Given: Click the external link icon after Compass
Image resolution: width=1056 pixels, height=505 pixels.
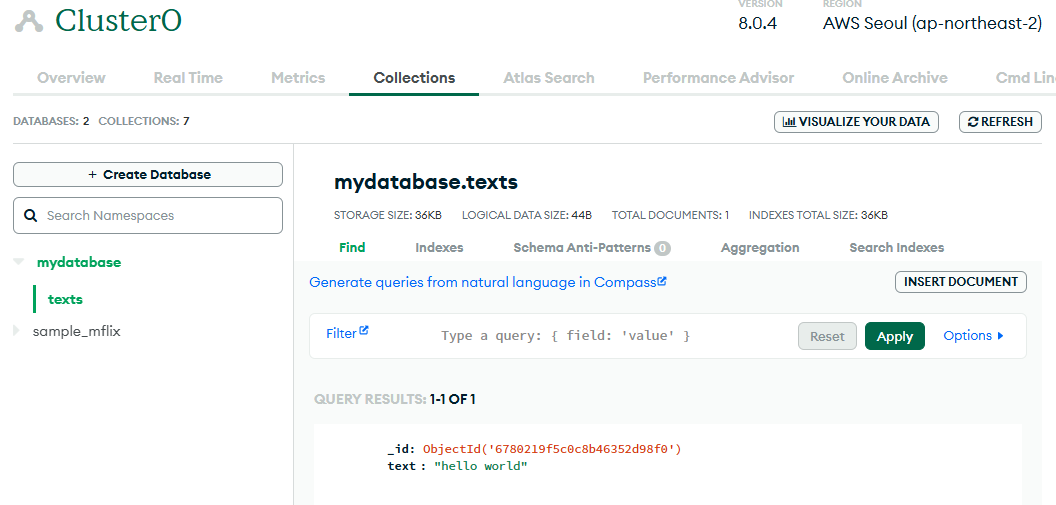Looking at the screenshot, I should (662, 282).
